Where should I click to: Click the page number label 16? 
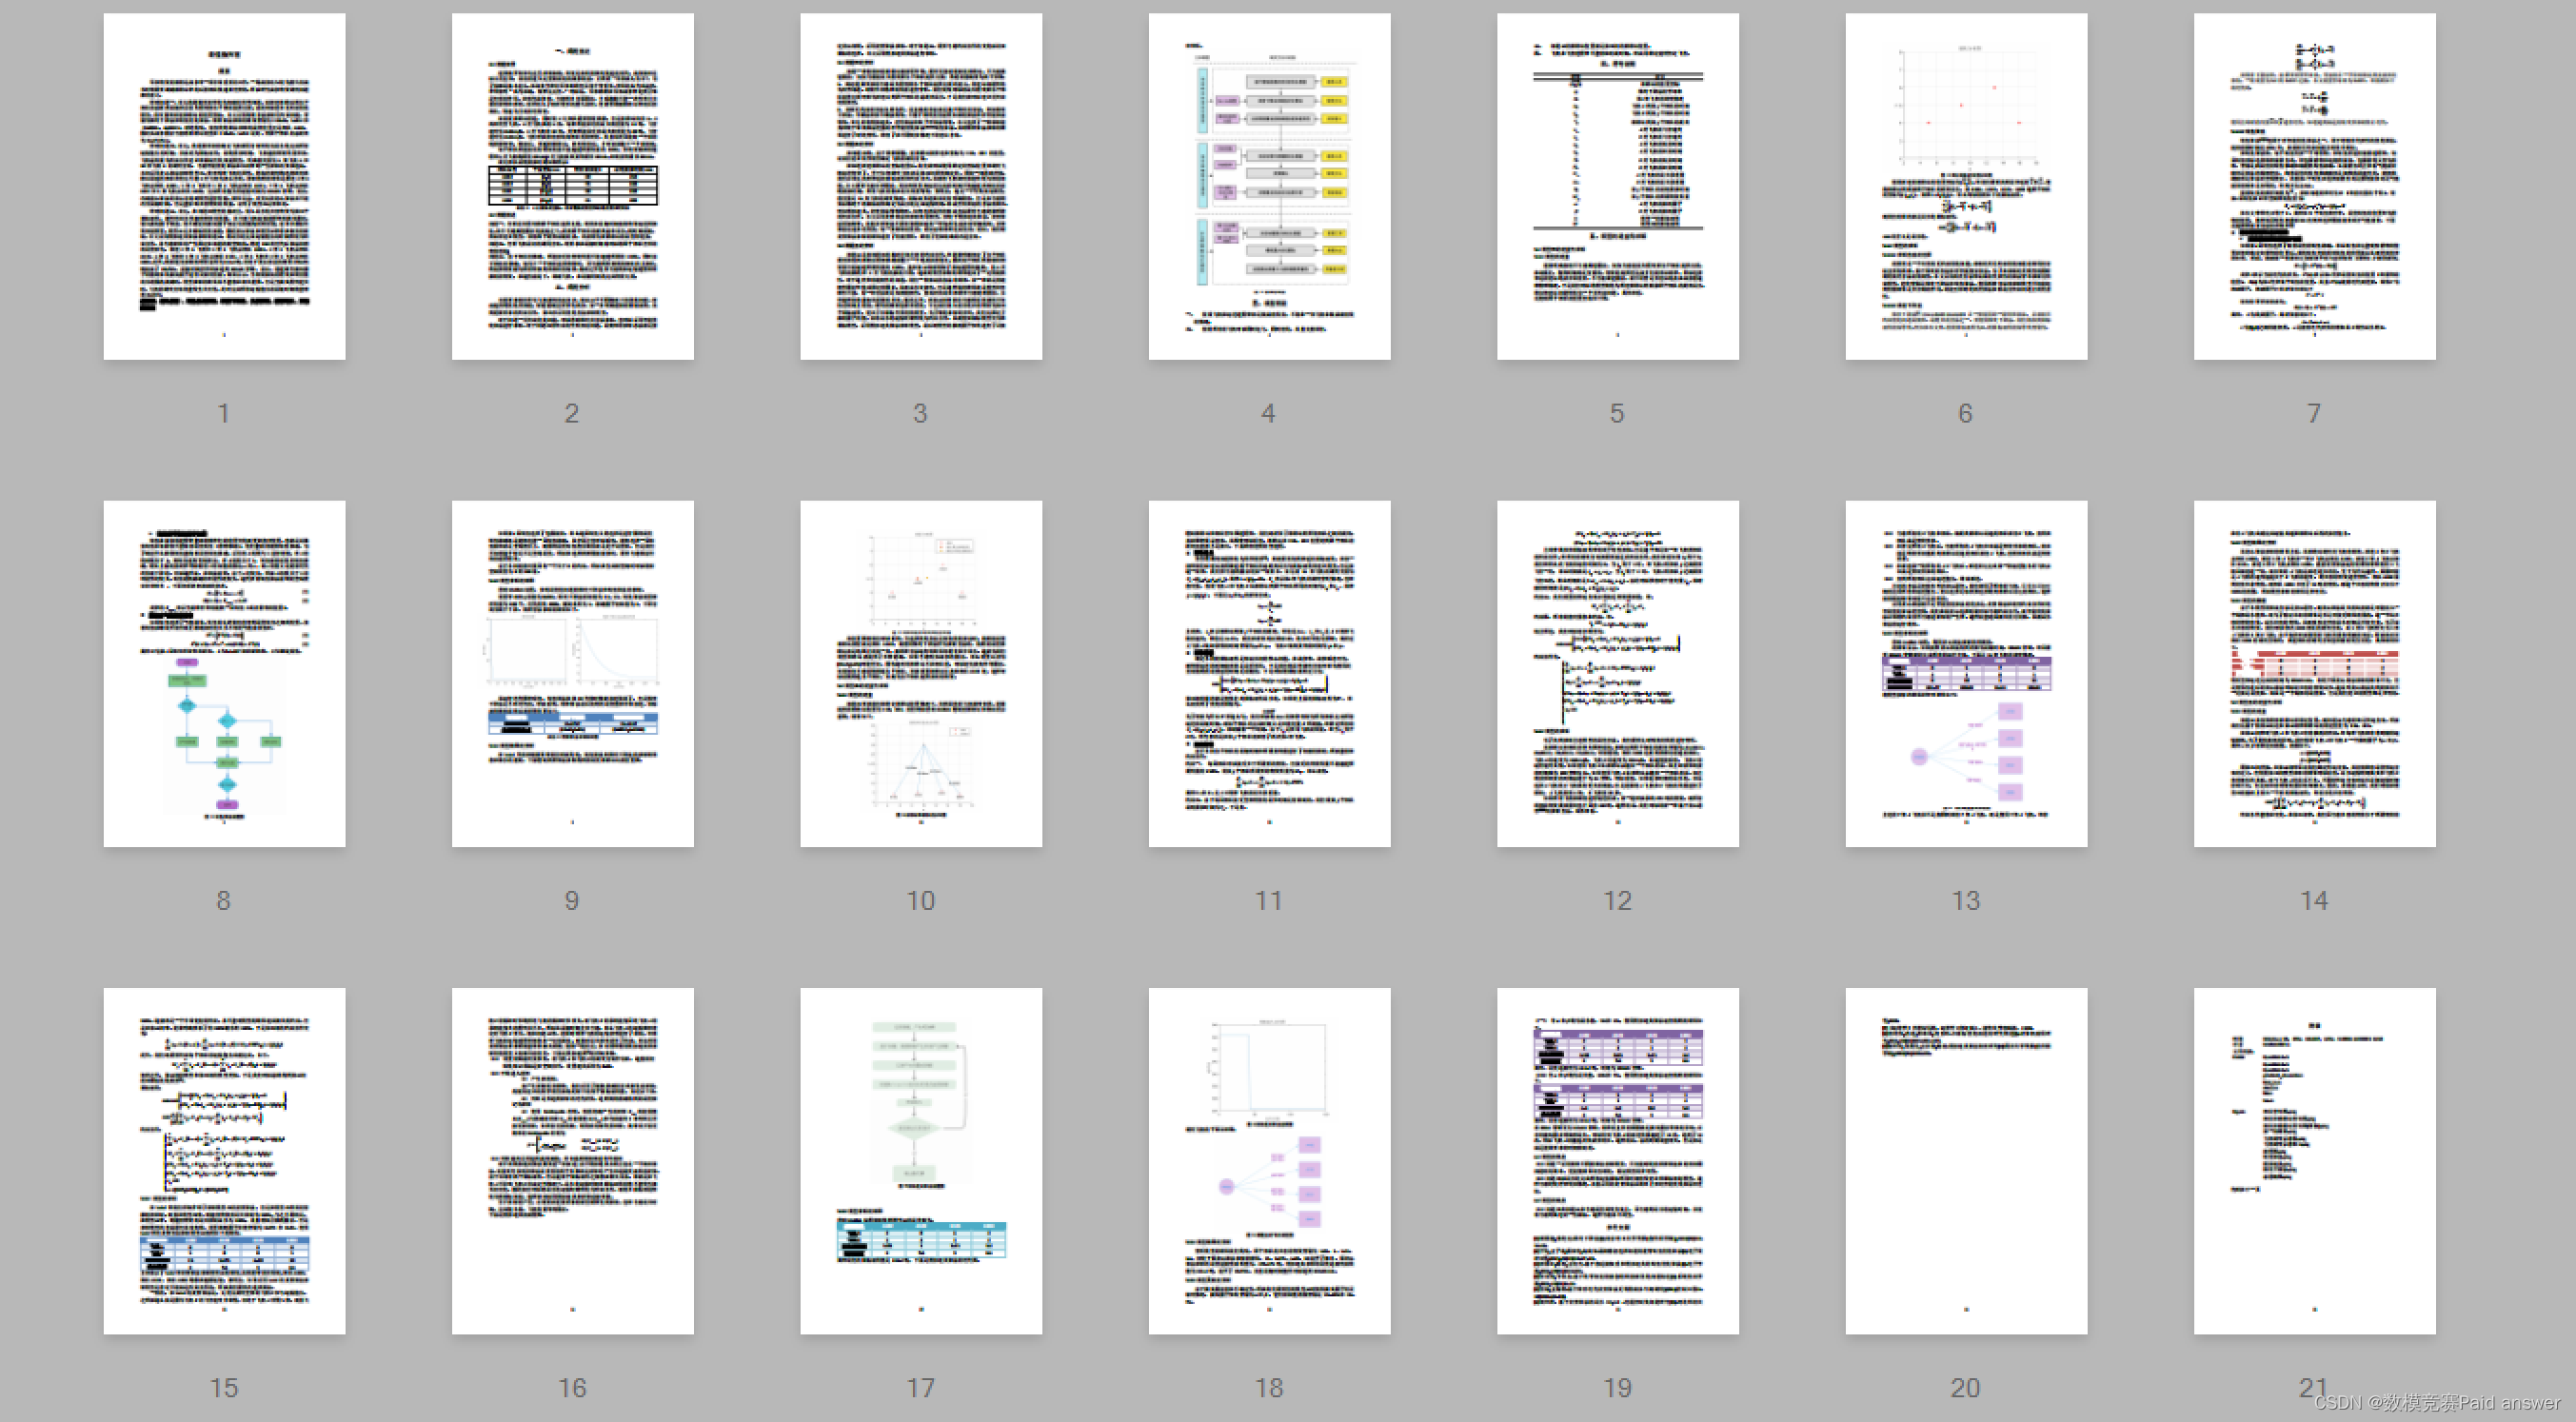click(x=572, y=1387)
